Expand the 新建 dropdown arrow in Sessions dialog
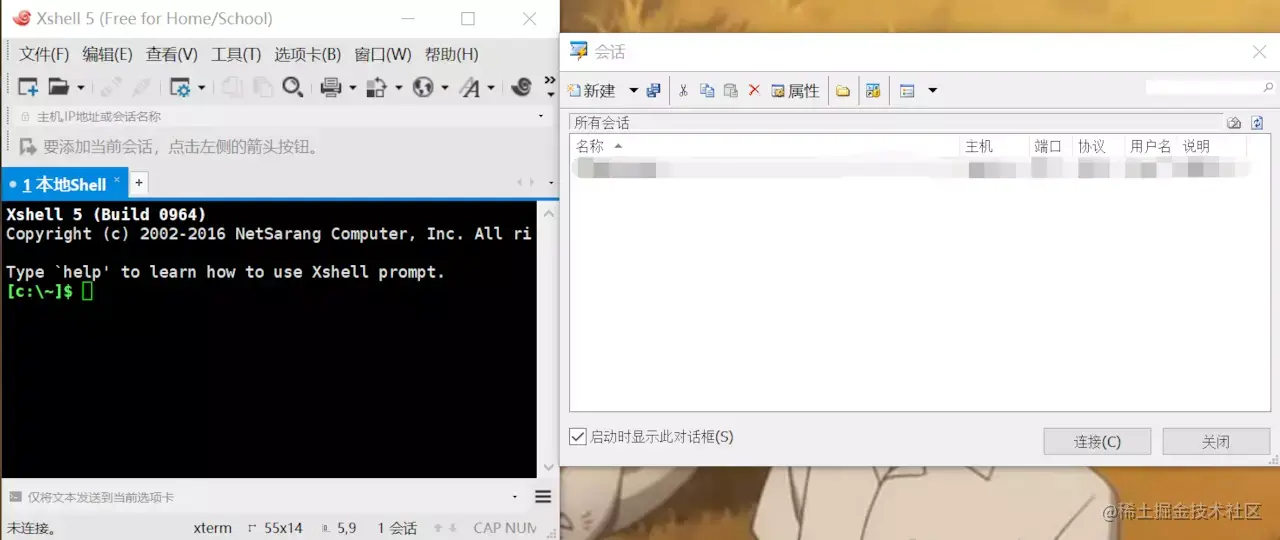The width and height of the screenshot is (1280, 540). point(633,91)
